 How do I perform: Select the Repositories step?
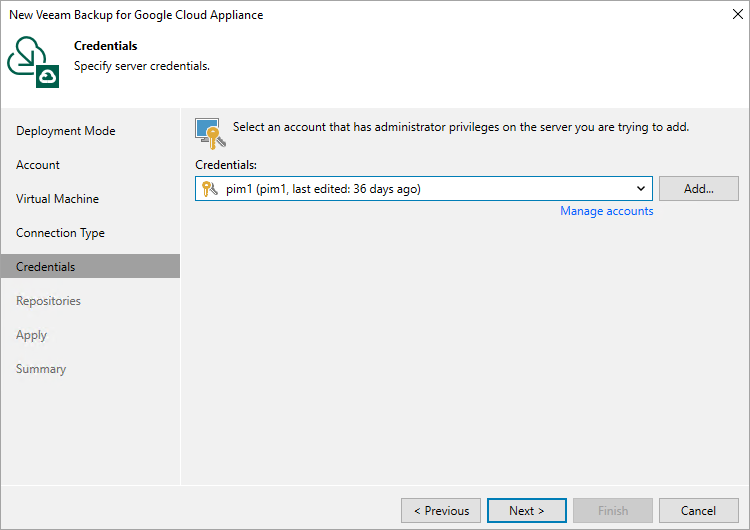point(48,301)
